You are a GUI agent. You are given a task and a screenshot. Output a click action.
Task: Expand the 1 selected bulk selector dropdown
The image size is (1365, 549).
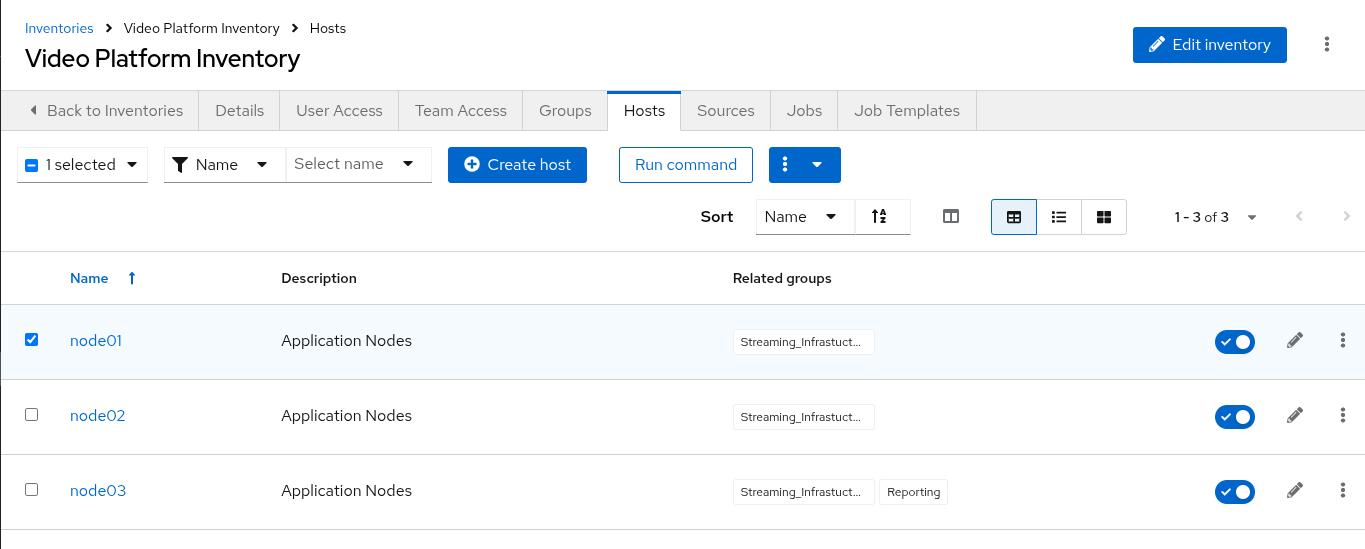pos(82,165)
